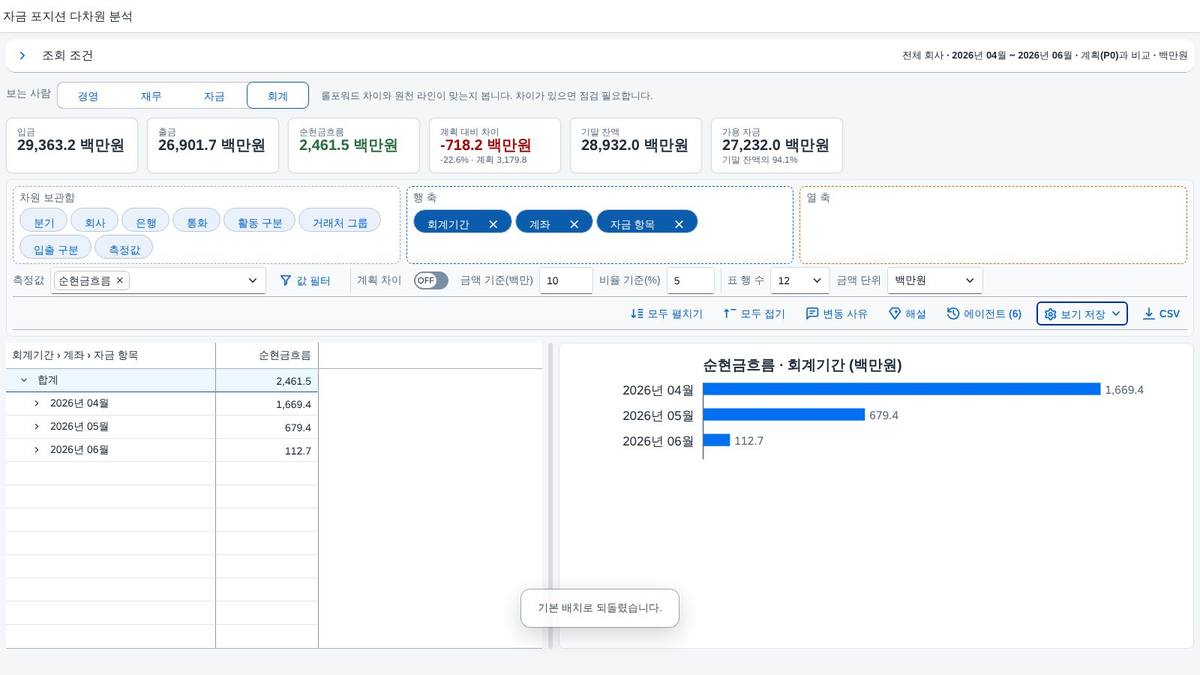Viewport: 1200px width, 675px height.
Task: Click the 2026년 04월 chart bar
Action: [901, 389]
